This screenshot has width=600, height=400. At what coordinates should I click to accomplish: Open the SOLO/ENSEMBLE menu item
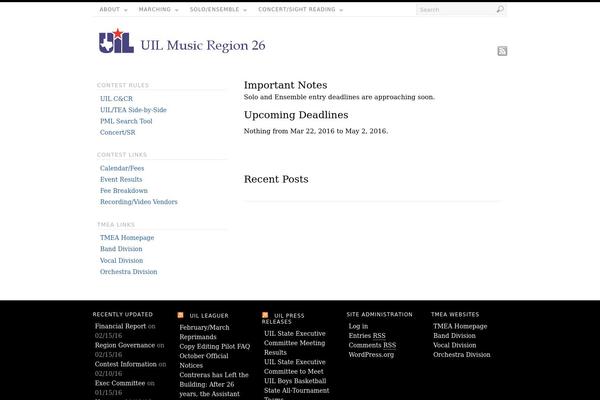tap(214, 9)
